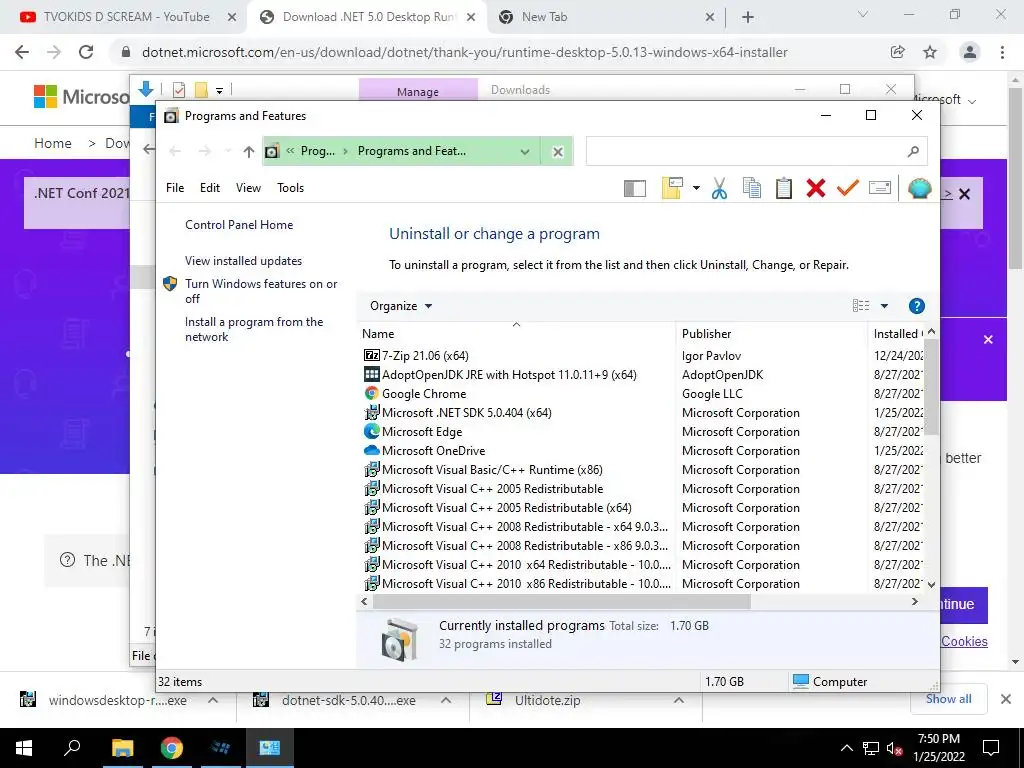Click the Chrome URL address bar
Image resolution: width=1024 pixels, height=768 pixels.
[464, 52]
